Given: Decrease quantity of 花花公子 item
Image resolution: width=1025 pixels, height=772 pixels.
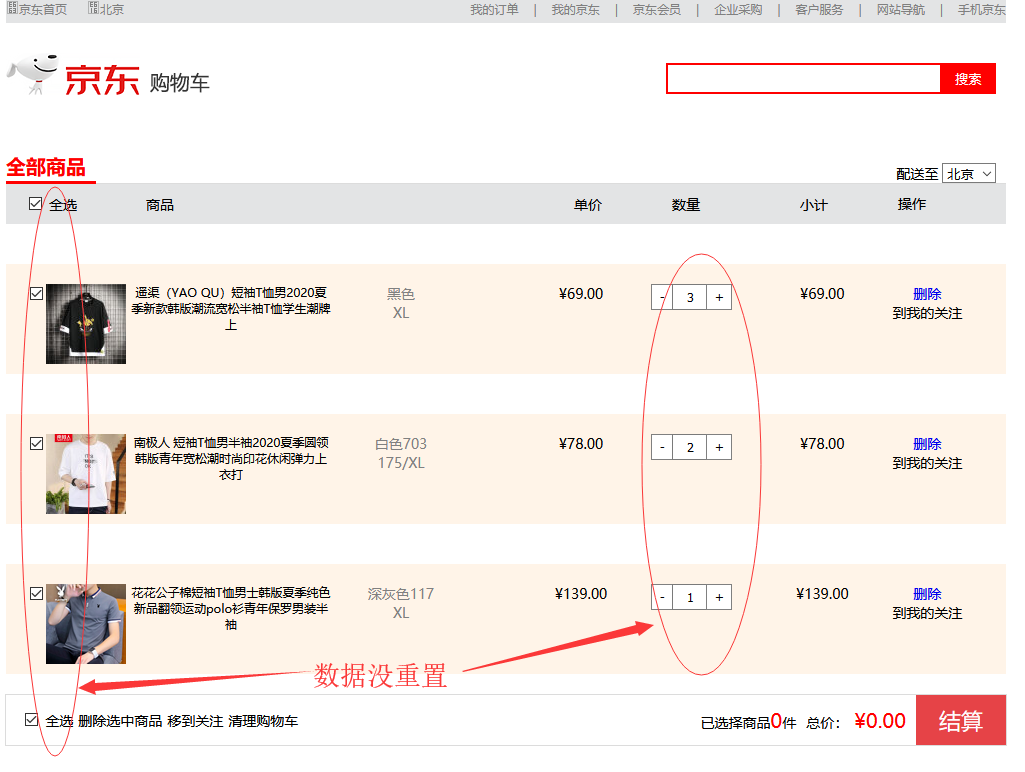Looking at the screenshot, I should pos(662,597).
